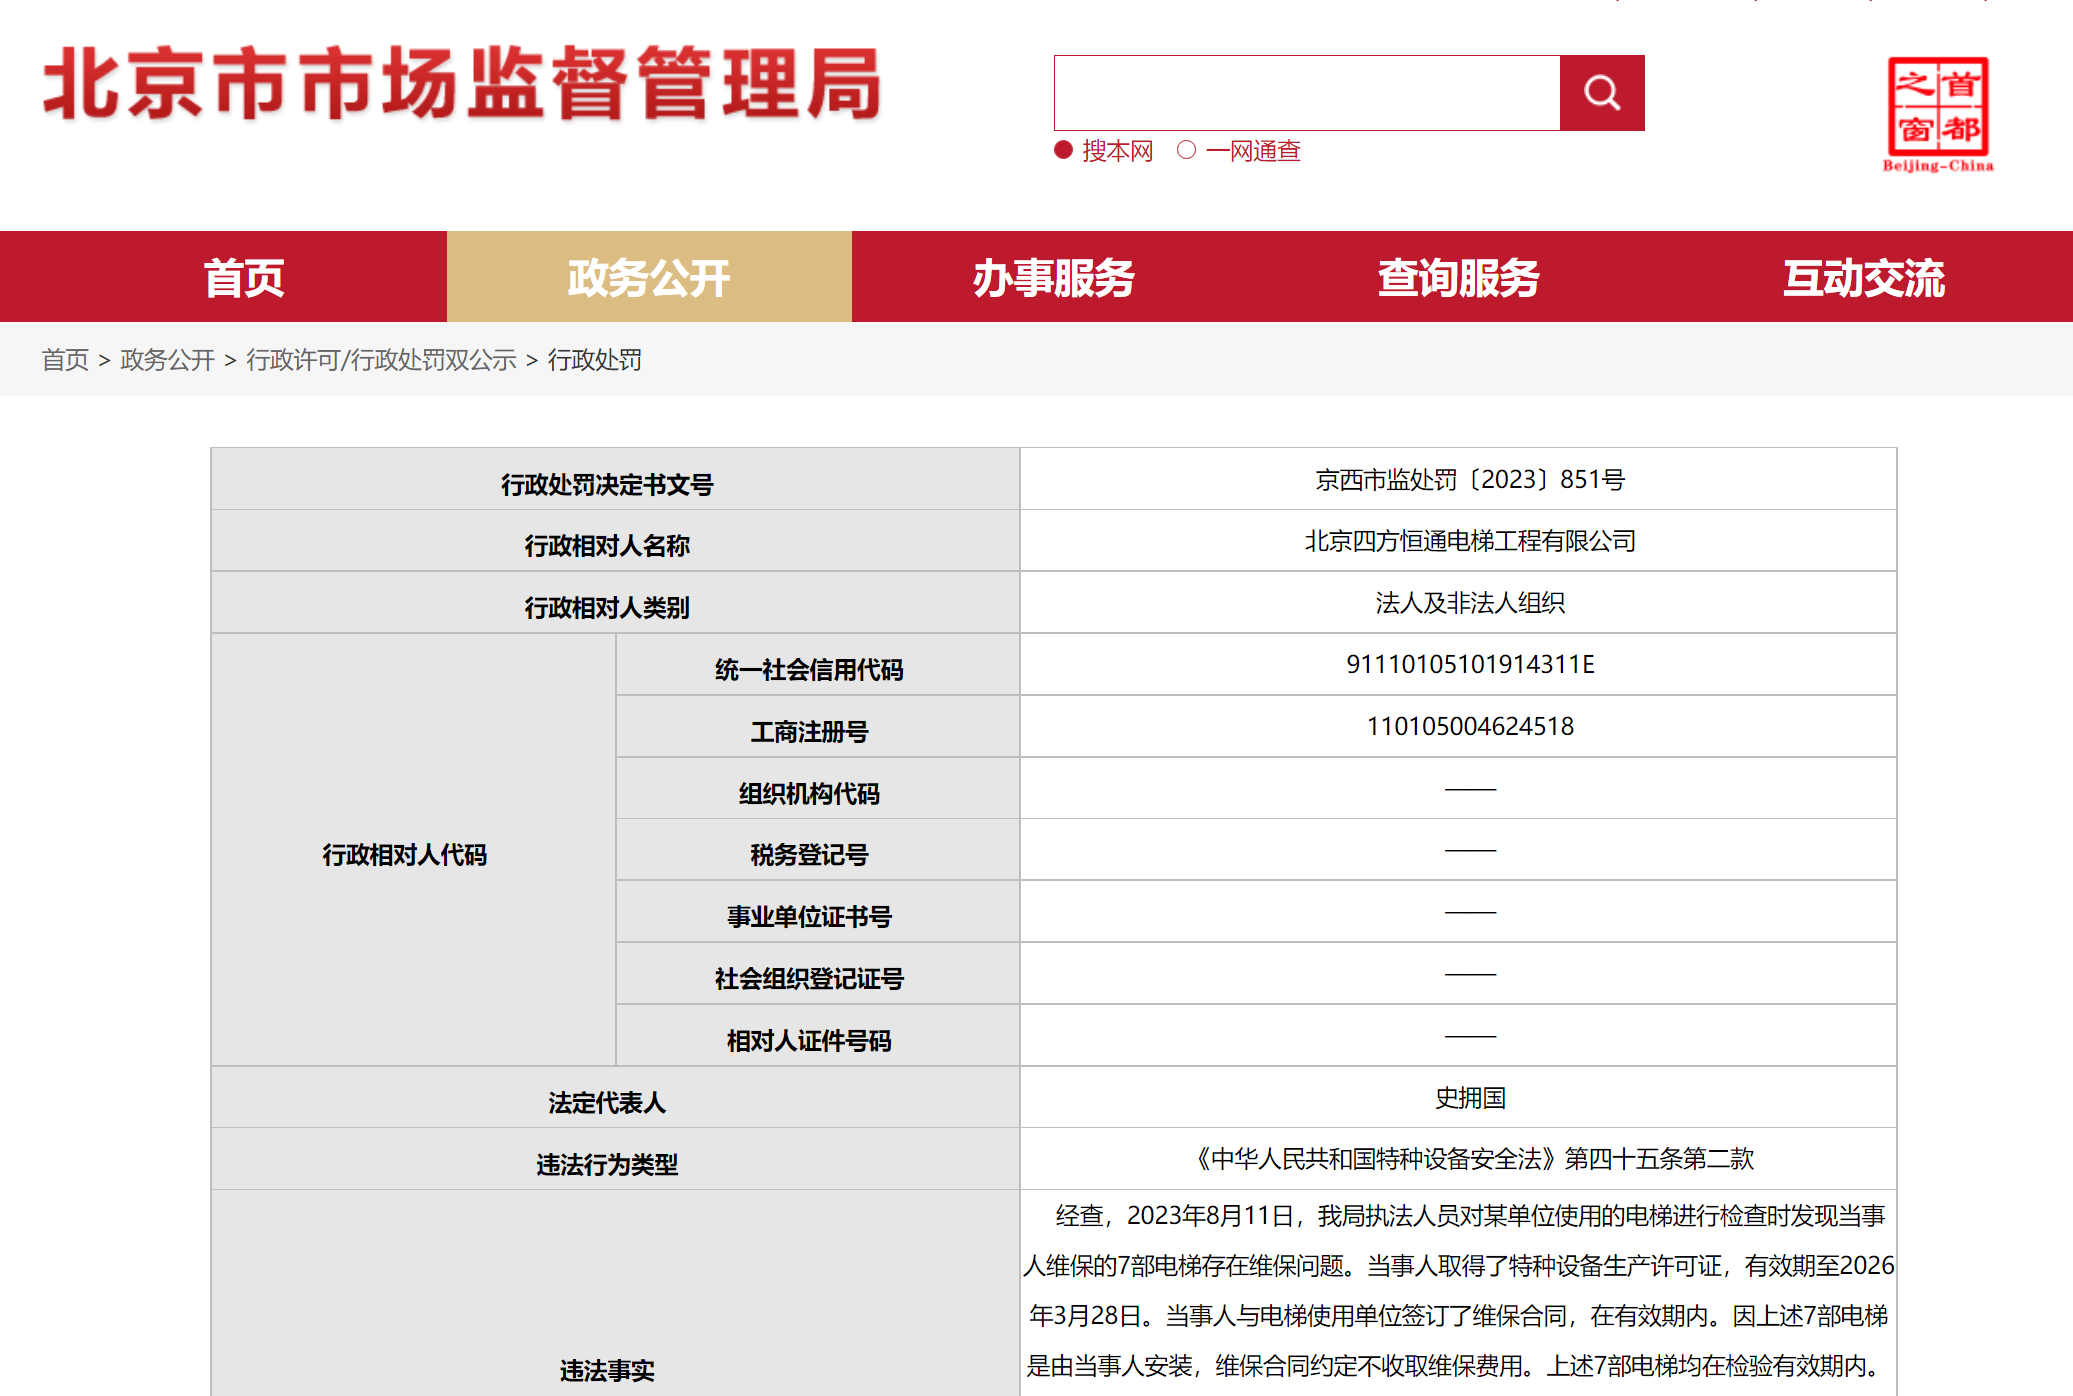Open 行政处罚 breadcrumb link

pos(595,360)
